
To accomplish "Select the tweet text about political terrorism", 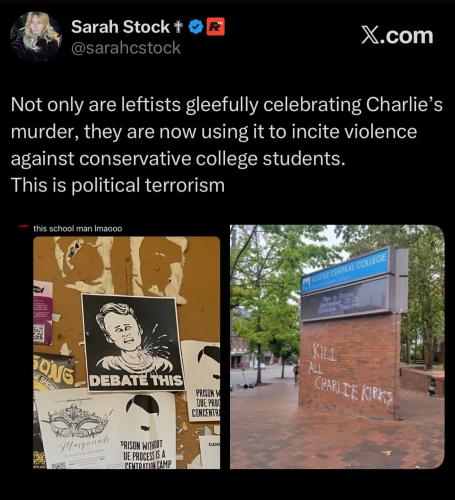I will (227, 145).
